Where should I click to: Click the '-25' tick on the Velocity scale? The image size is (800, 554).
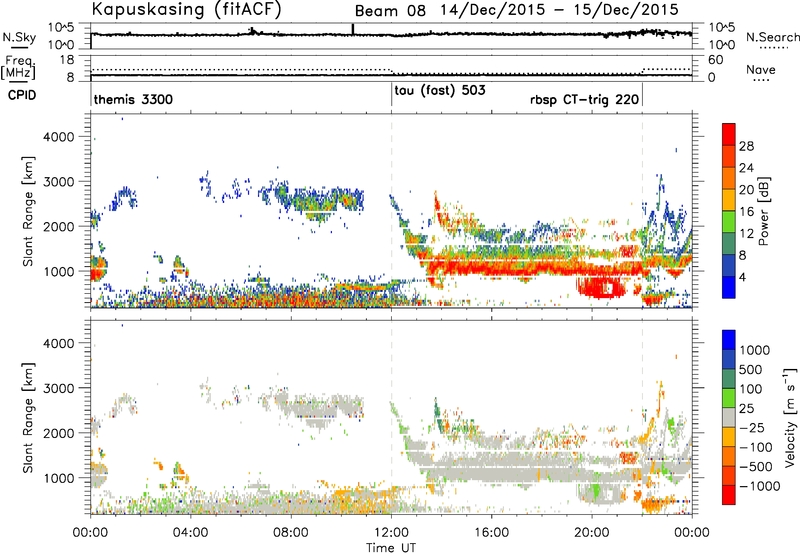[752, 427]
